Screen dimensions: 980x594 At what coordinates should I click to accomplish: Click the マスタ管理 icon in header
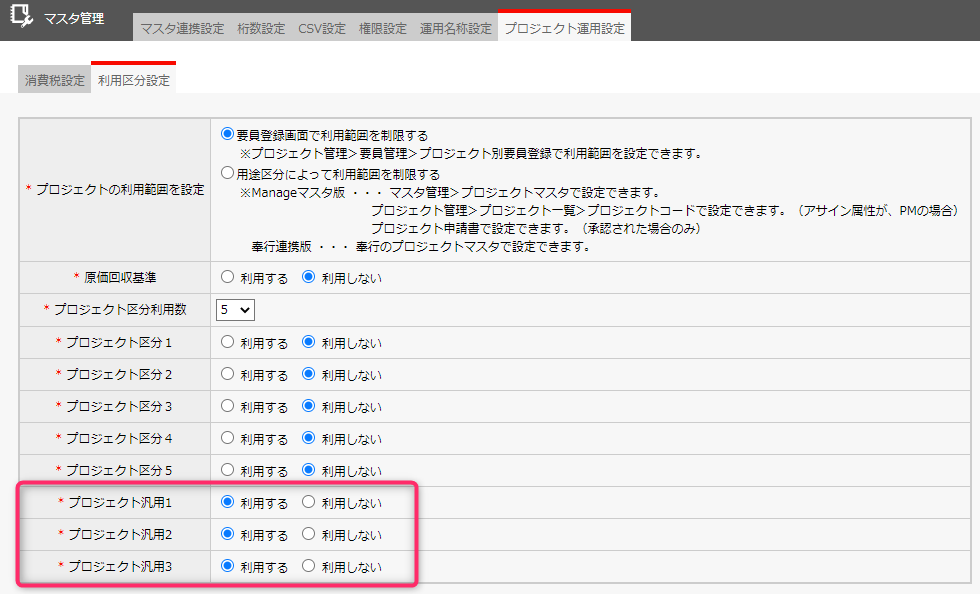click(x=21, y=18)
